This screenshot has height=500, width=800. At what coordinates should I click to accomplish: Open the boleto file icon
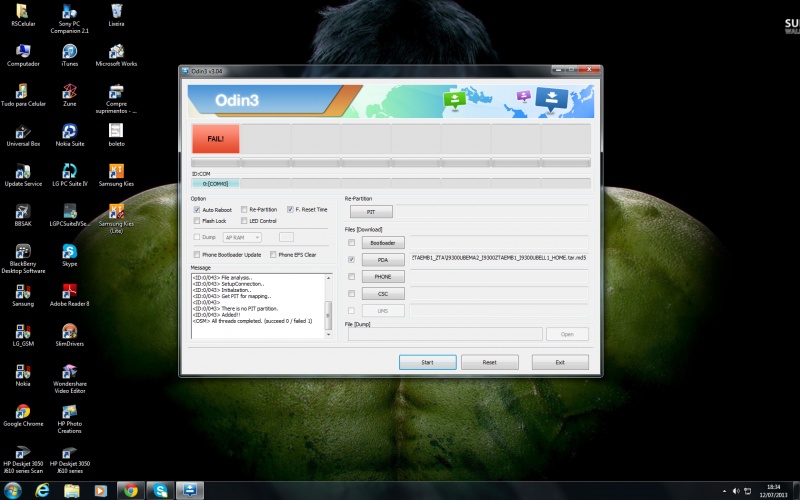click(x=116, y=135)
